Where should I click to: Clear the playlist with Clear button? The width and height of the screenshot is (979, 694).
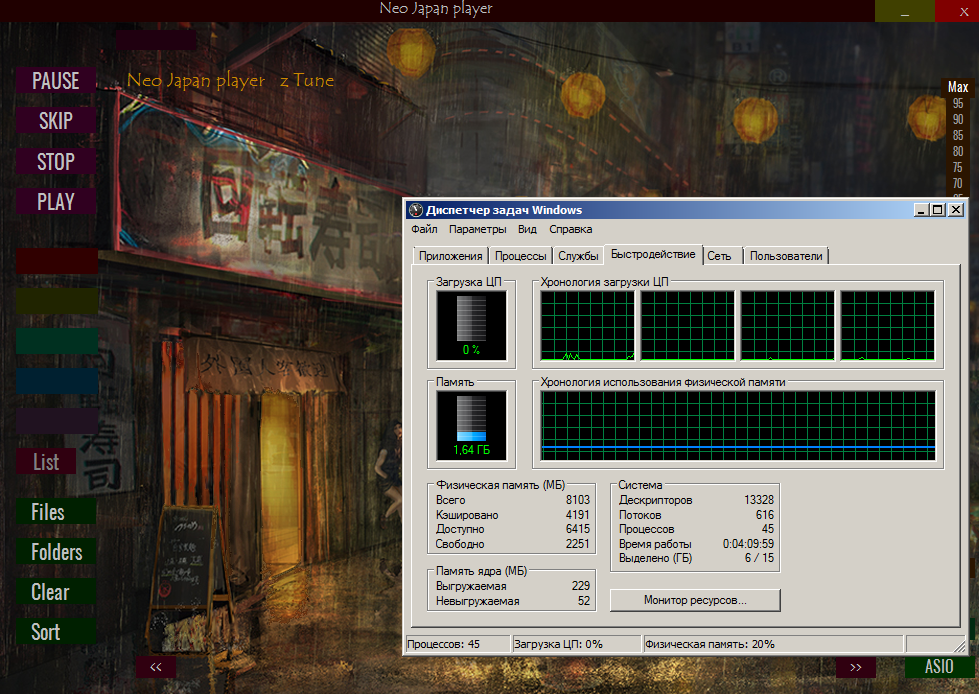[x=56, y=592]
